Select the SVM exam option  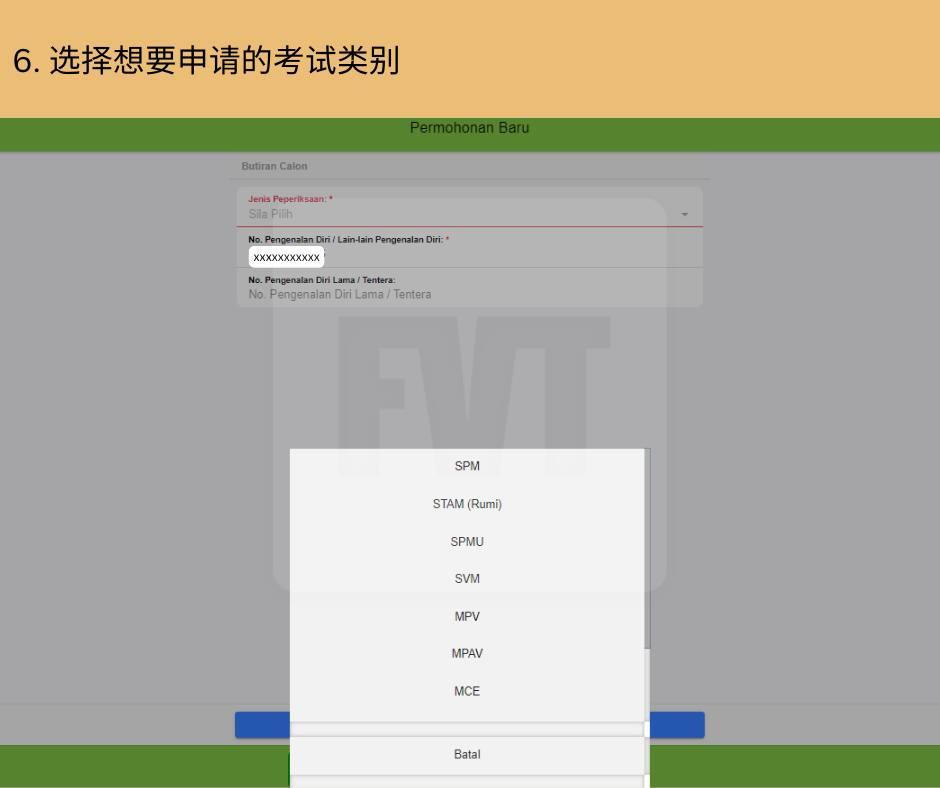click(467, 579)
